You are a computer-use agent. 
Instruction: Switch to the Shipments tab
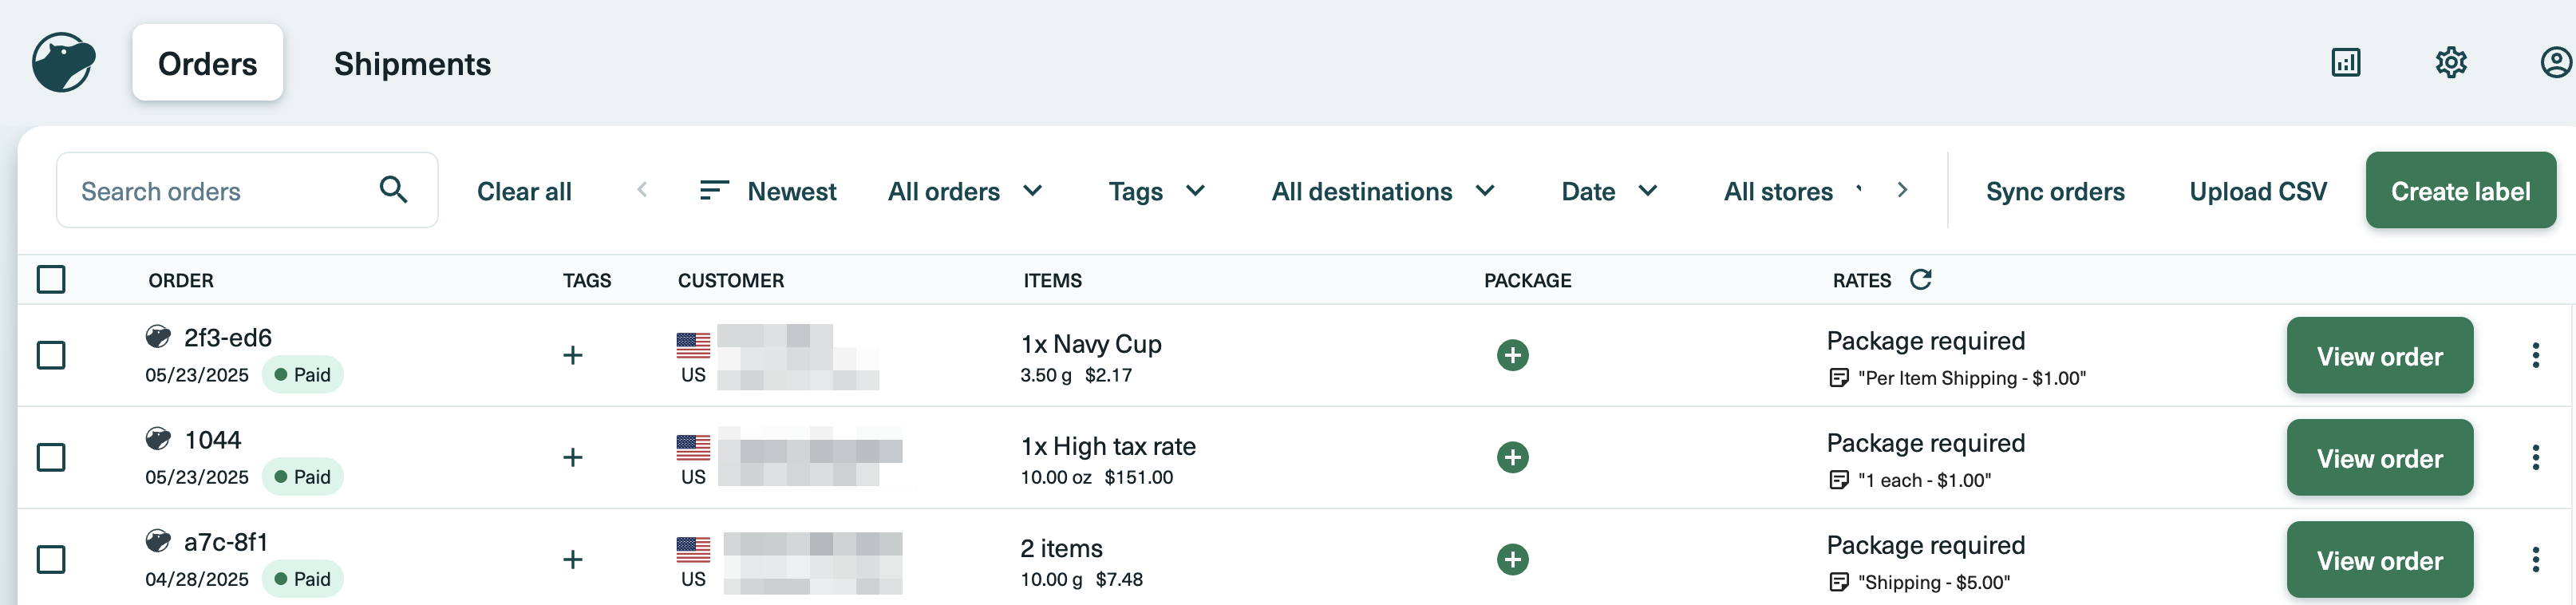pyautogui.click(x=412, y=64)
